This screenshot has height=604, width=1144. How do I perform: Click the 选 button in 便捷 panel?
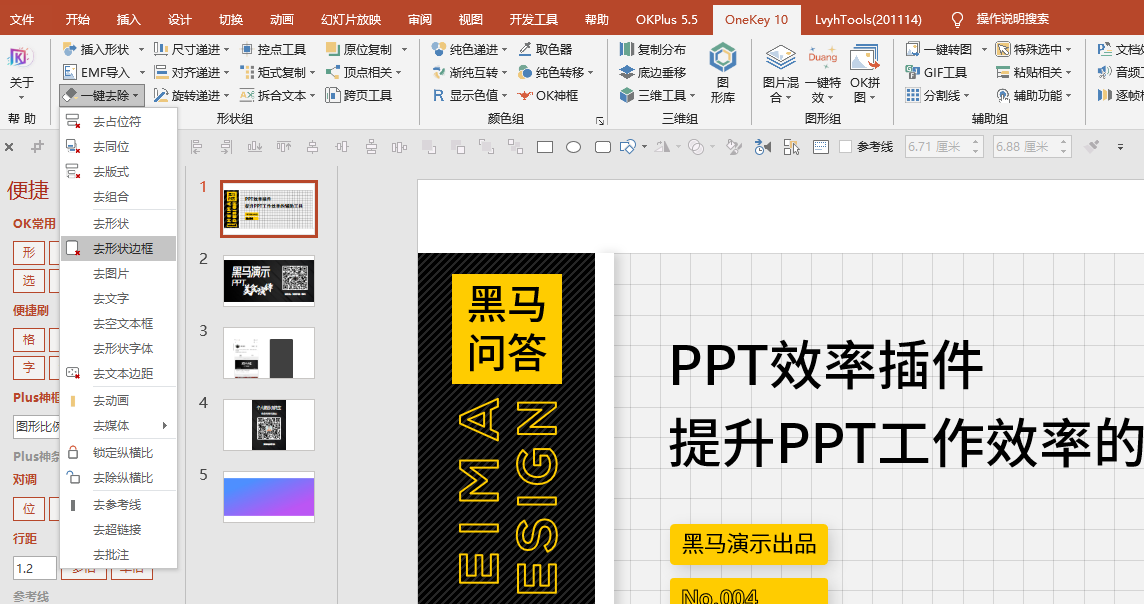coord(28,281)
